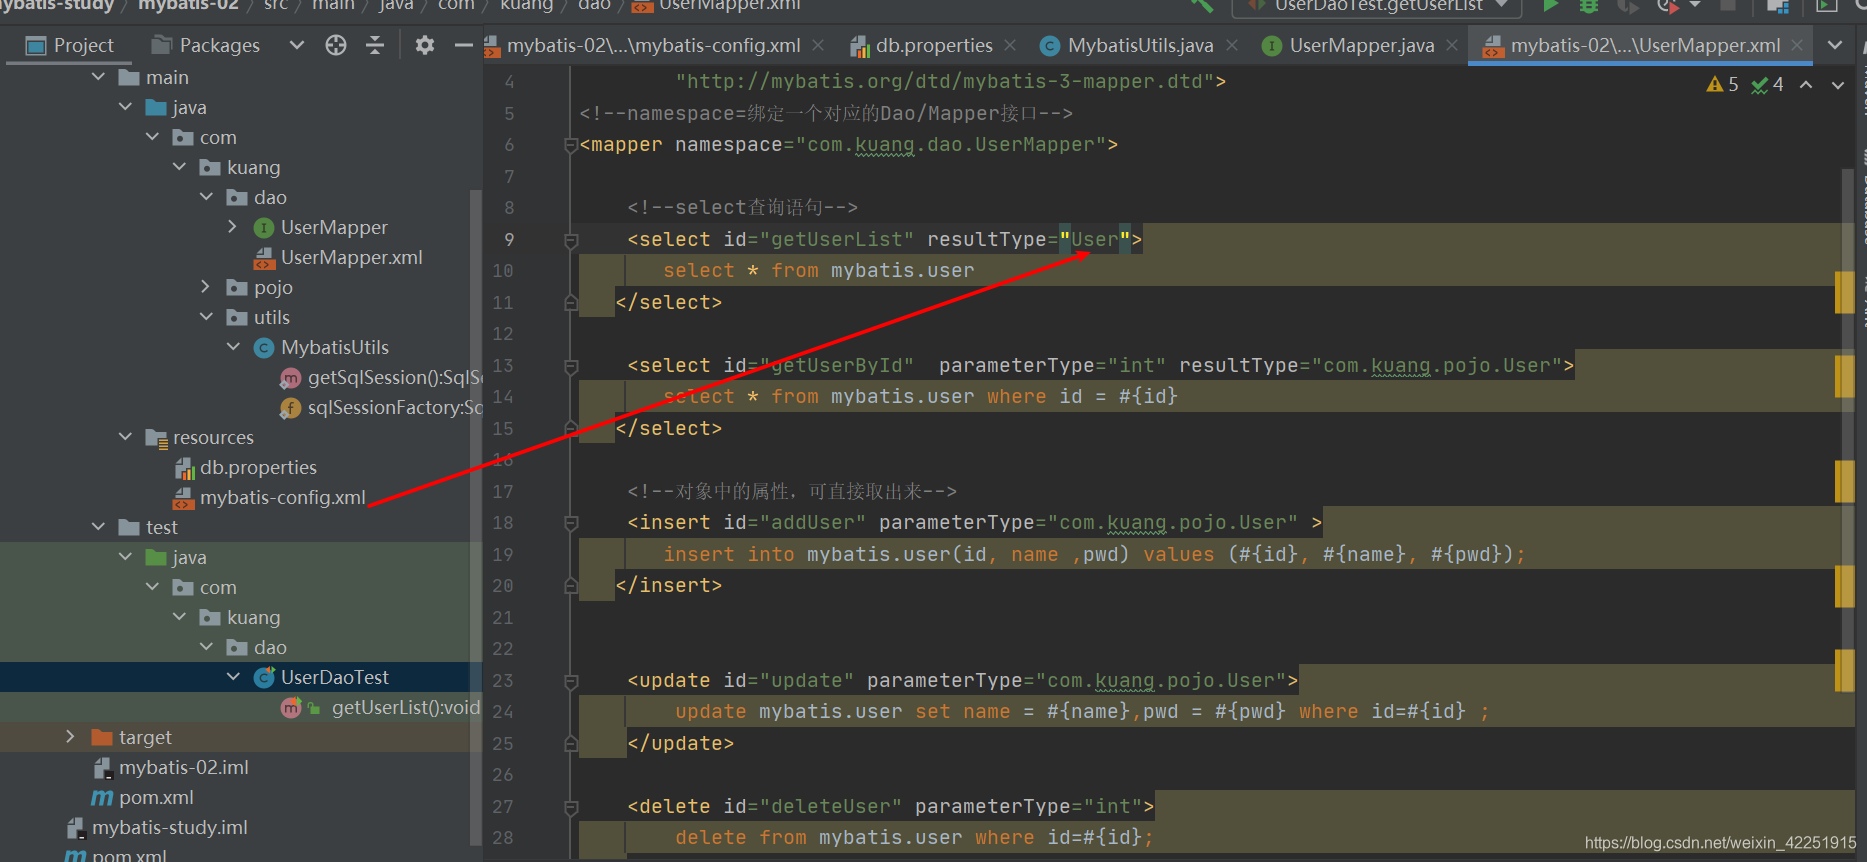Jump to warning stripe near line 23
The image size is (1867, 862).
[1845, 670]
